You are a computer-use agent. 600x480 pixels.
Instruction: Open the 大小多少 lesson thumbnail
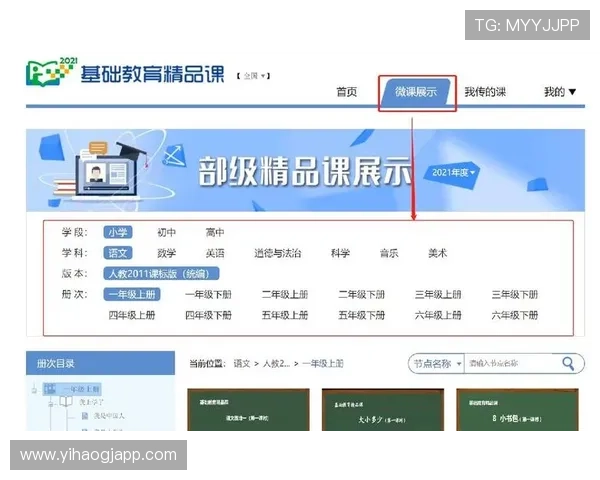[383, 410]
